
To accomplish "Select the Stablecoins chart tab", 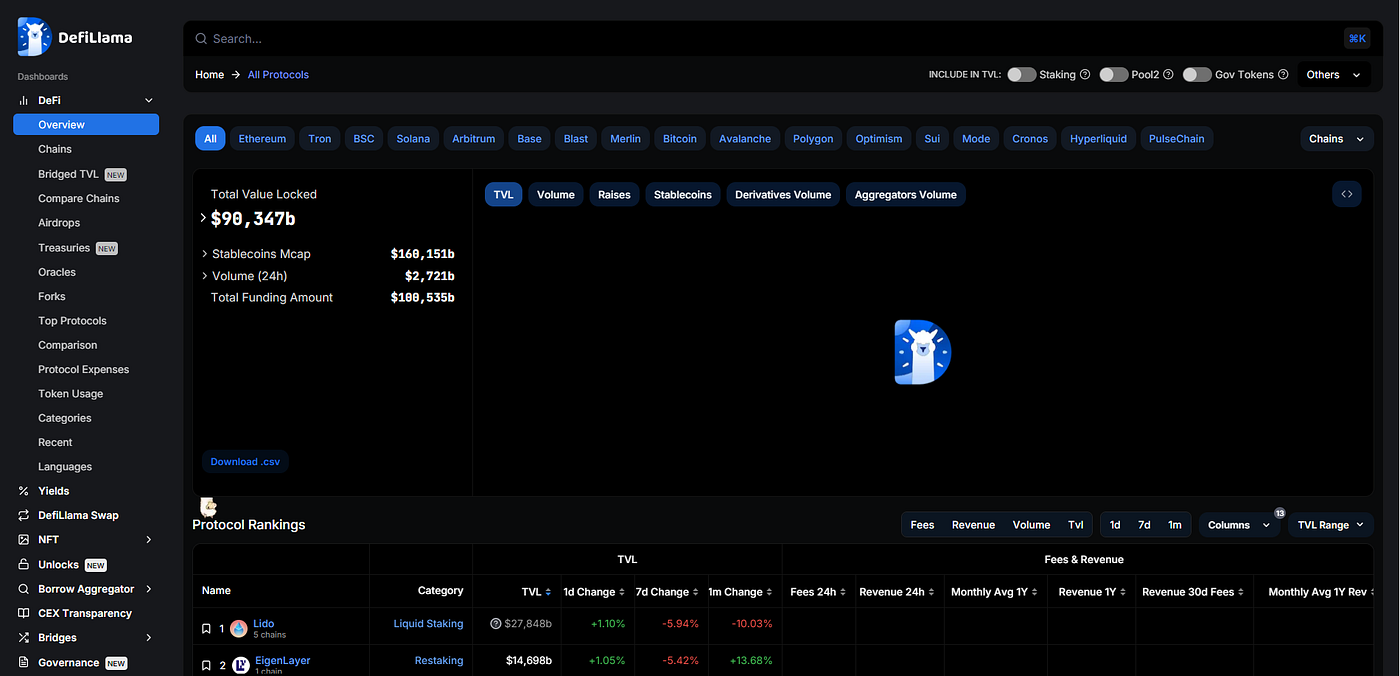I will click(683, 195).
